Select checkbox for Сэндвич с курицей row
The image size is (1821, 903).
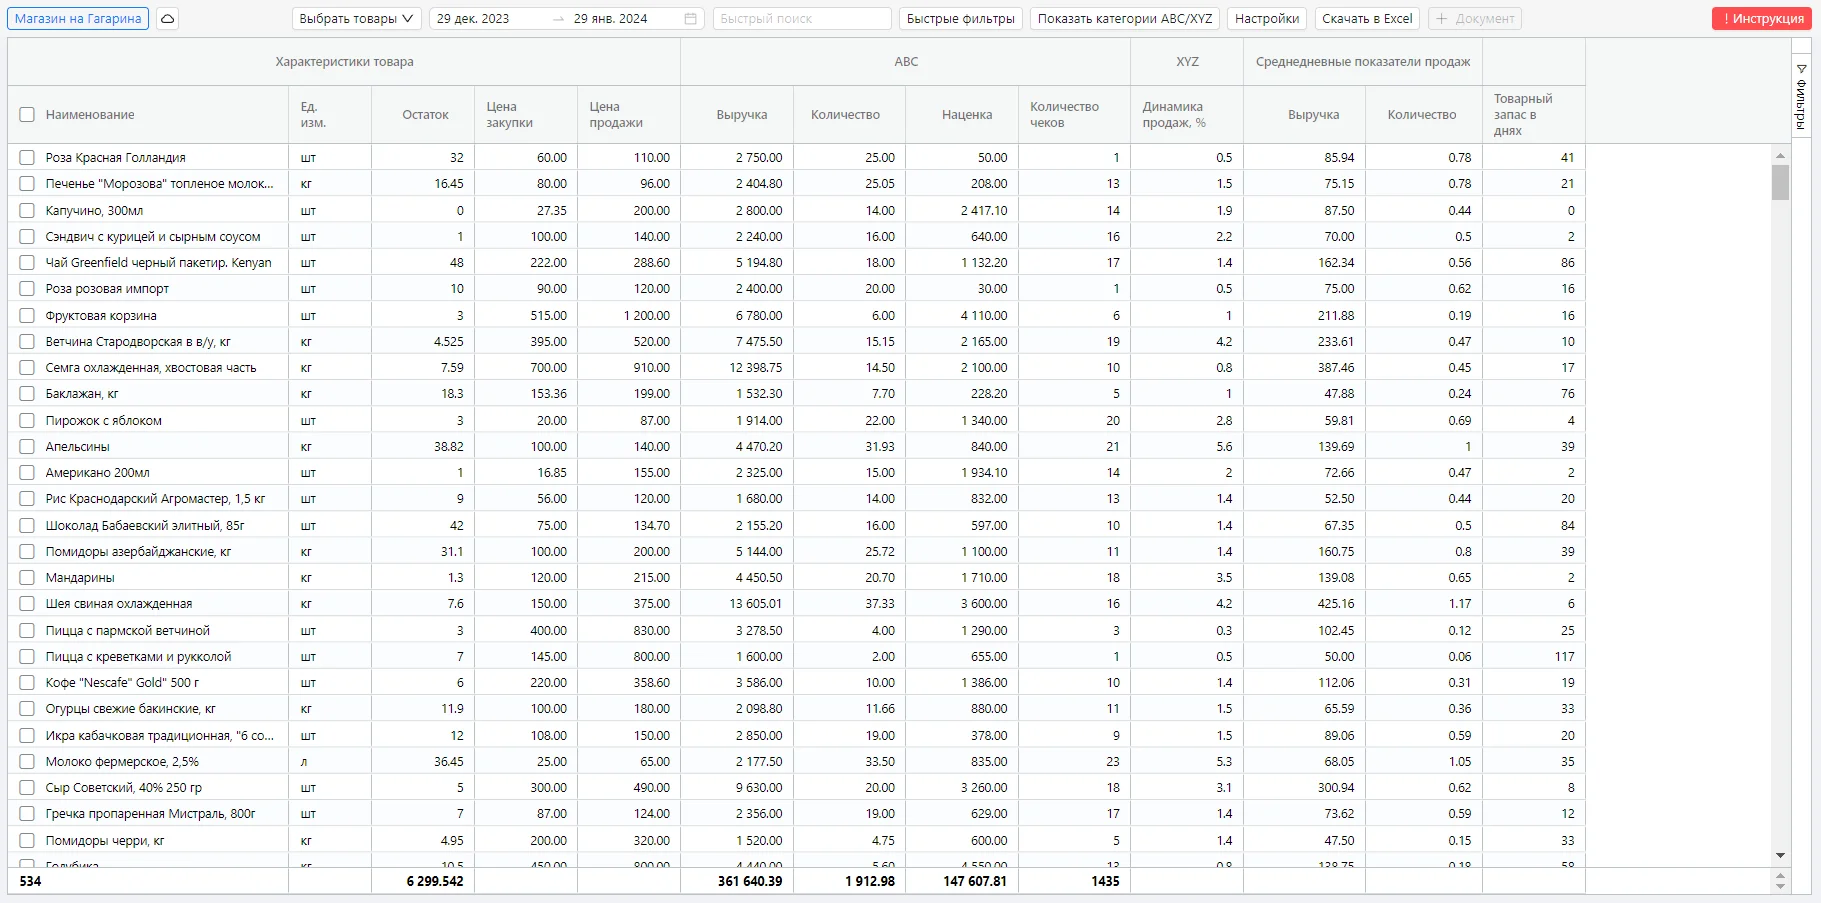[27, 237]
